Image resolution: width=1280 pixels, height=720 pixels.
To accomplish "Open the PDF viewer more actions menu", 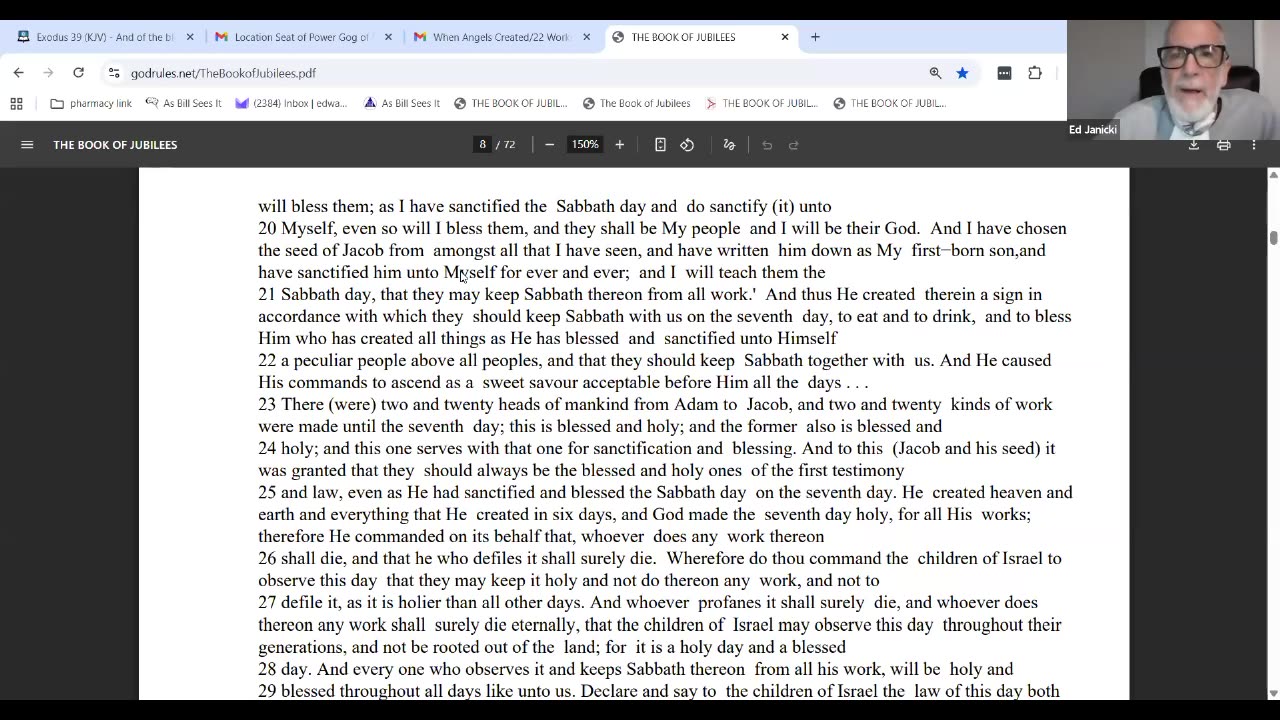I will (1253, 145).
